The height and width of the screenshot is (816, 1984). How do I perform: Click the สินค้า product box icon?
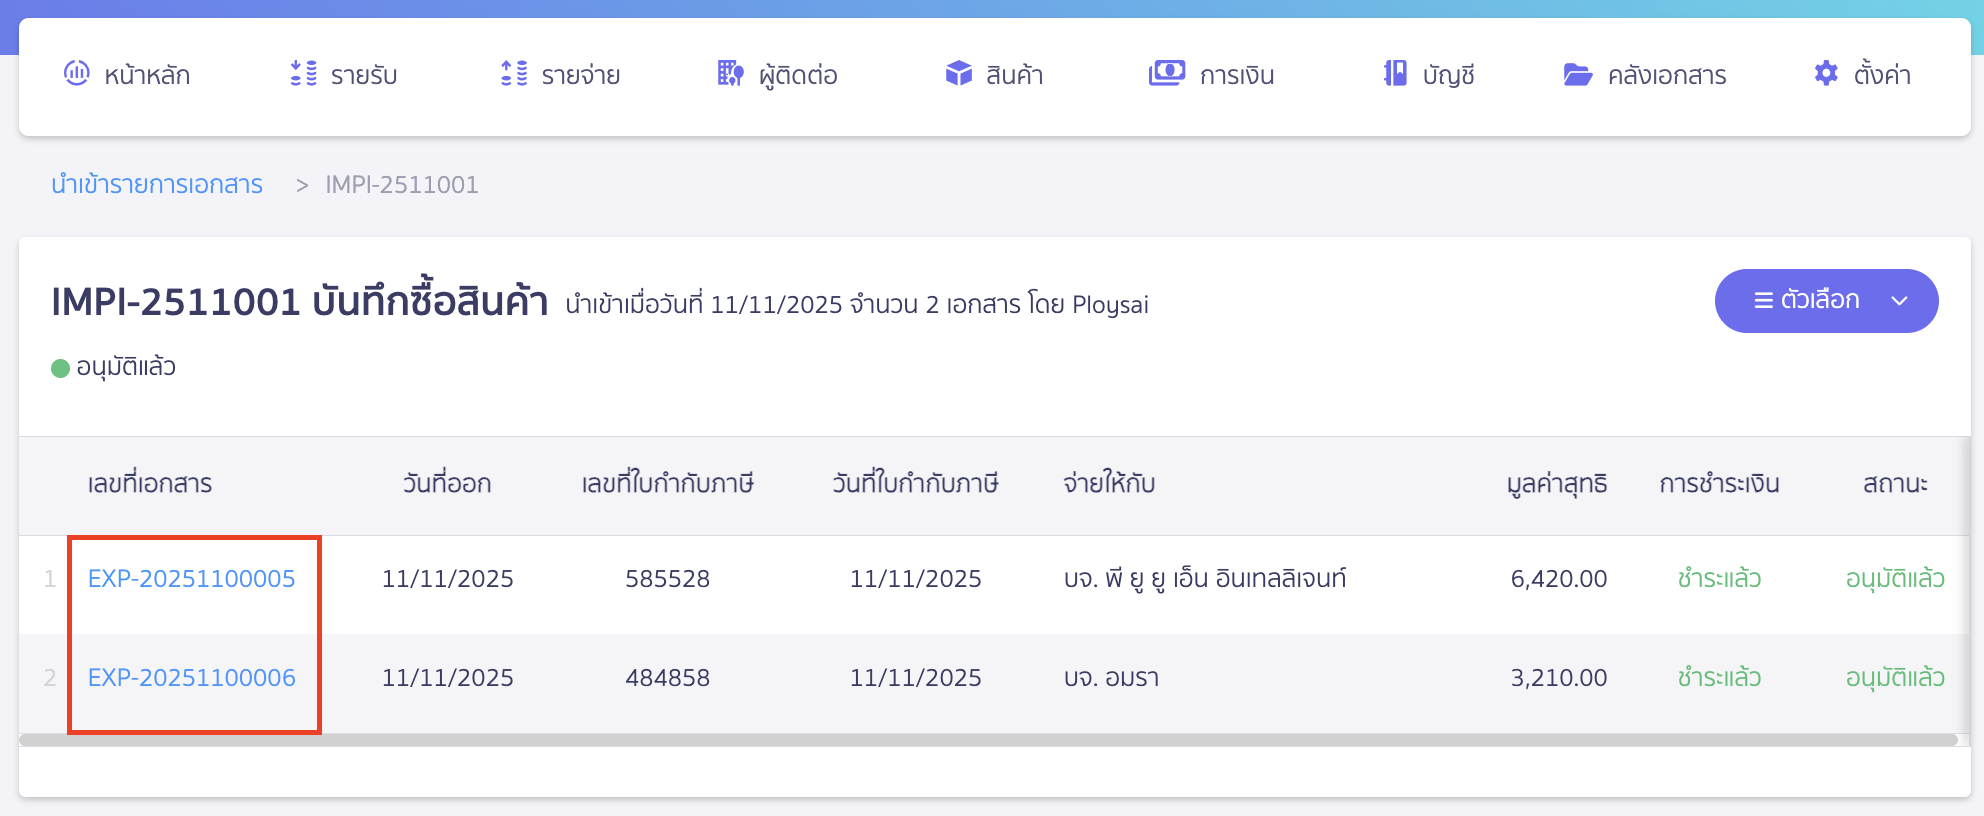point(958,74)
